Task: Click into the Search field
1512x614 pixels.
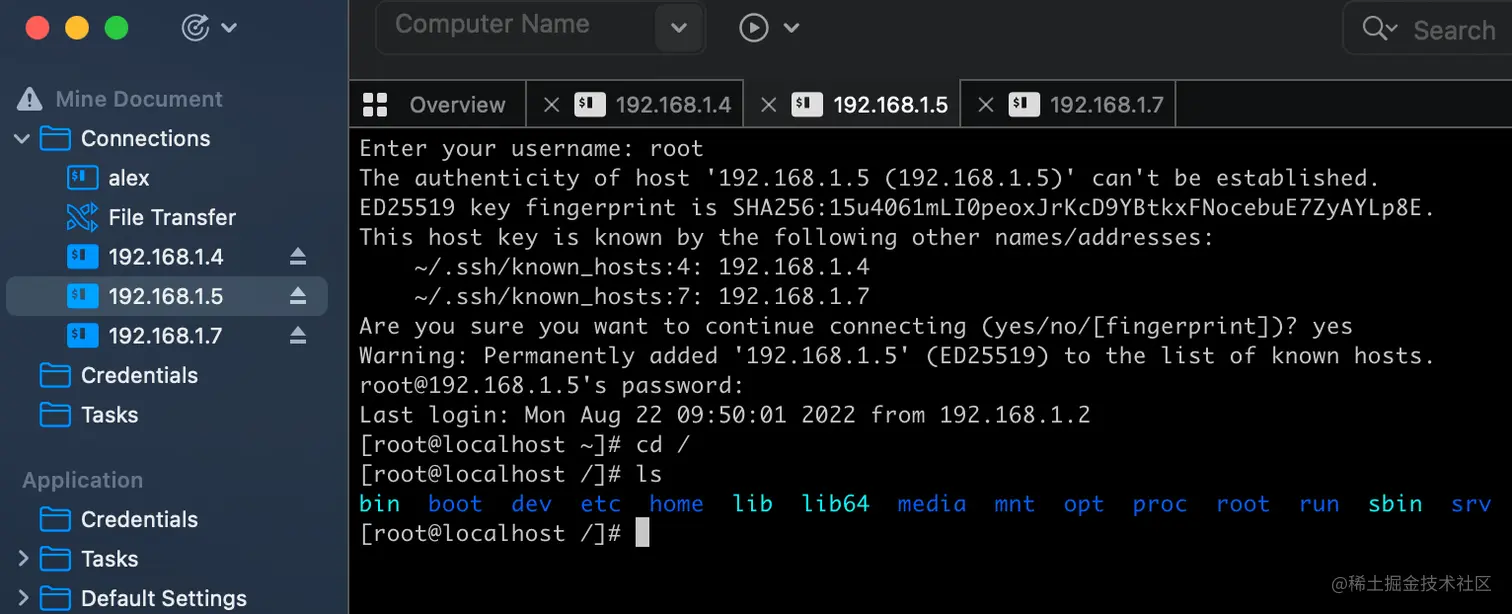Action: 1453,30
